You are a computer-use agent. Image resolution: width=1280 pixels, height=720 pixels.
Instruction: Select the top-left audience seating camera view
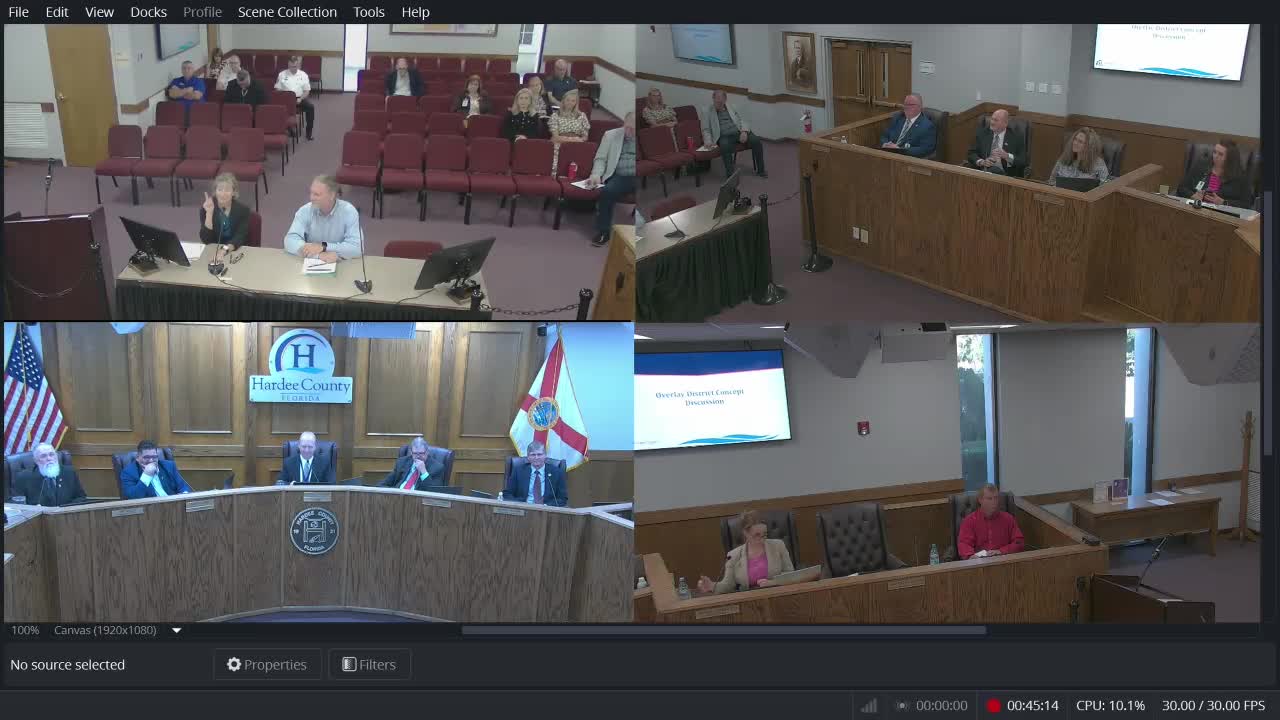[318, 172]
